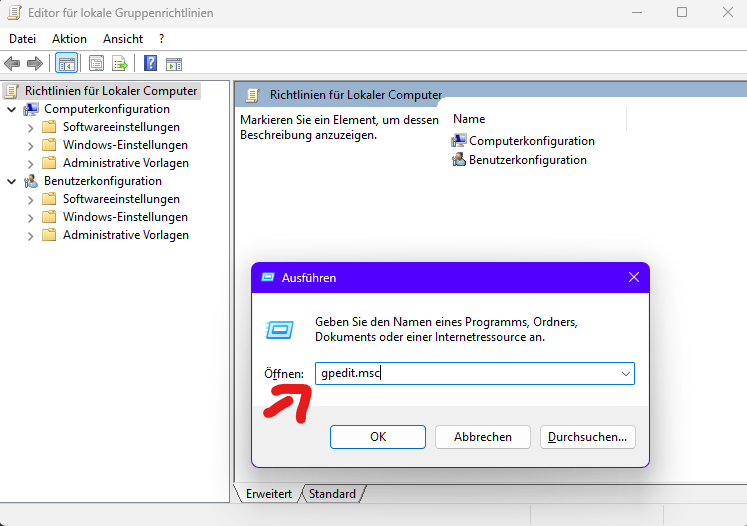Toggle the action pane toolbar icon
Viewport: 747px width, 526px height.
[174, 64]
